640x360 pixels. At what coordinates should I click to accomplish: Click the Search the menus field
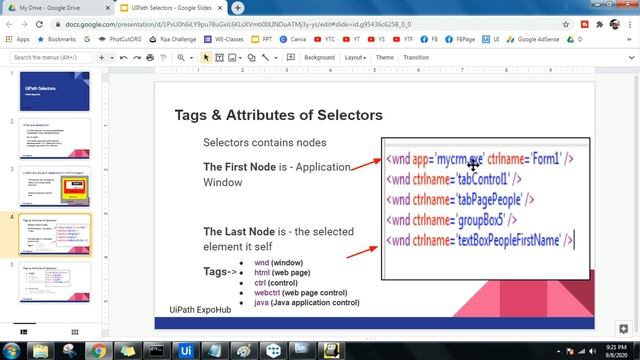[51, 58]
